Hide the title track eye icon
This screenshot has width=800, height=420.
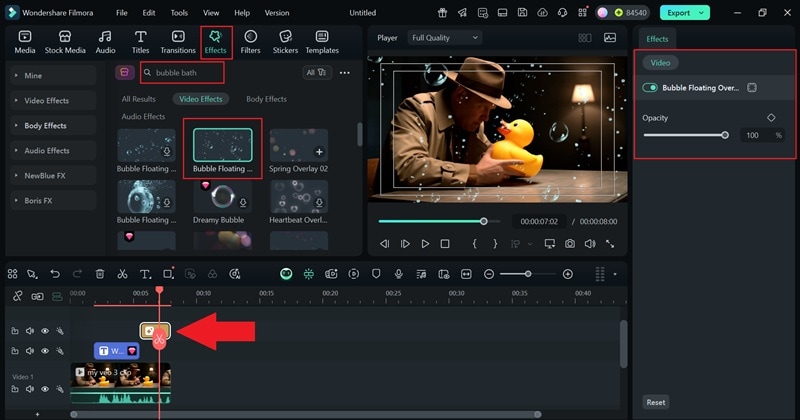pos(45,351)
